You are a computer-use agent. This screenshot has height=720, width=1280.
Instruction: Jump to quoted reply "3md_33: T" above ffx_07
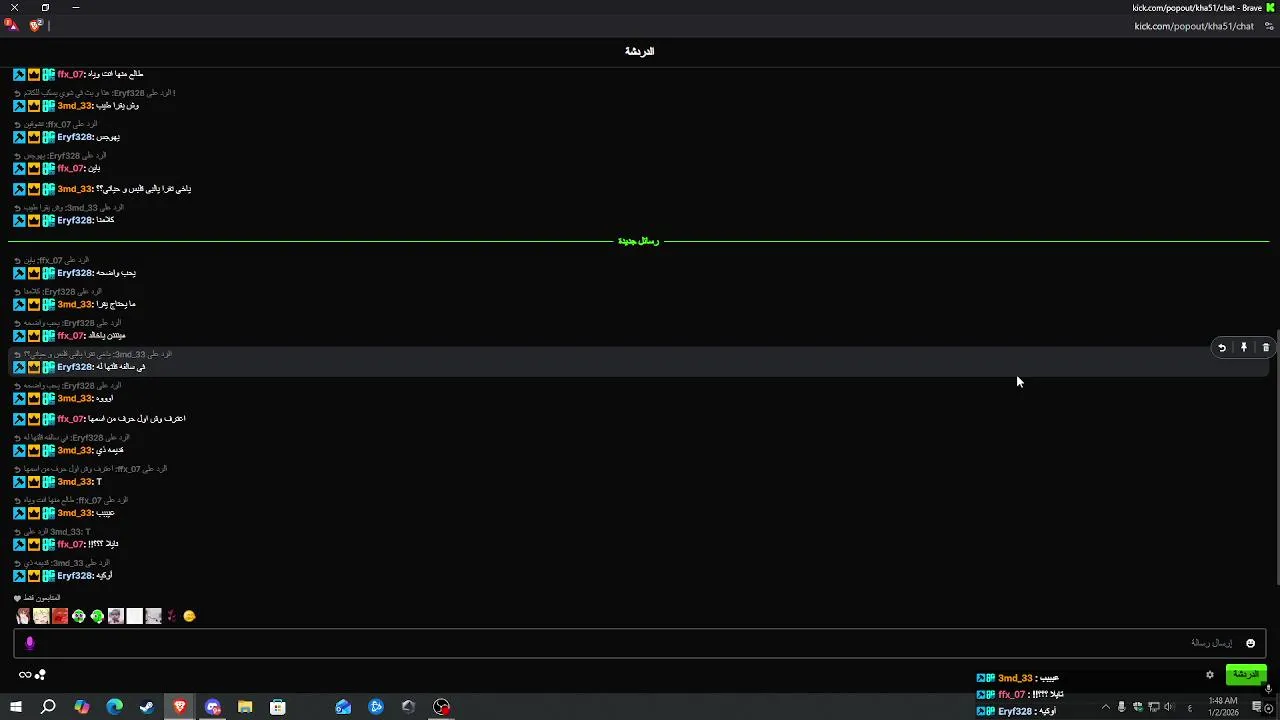58,532
